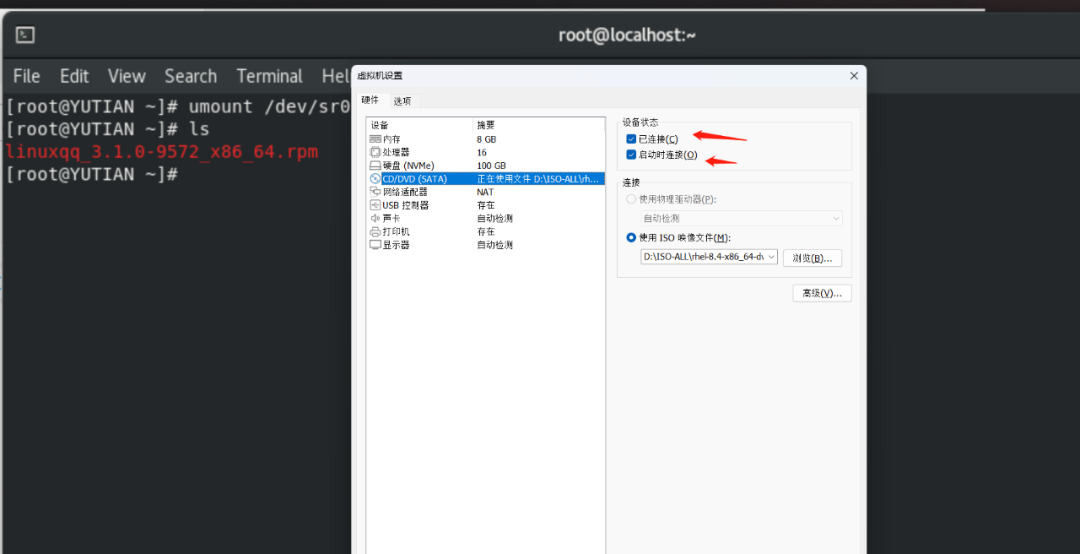This screenshot has width=1080, height=554.
Task: Click the 高级(V)... advanced button
Action: (x=822, y=293)
